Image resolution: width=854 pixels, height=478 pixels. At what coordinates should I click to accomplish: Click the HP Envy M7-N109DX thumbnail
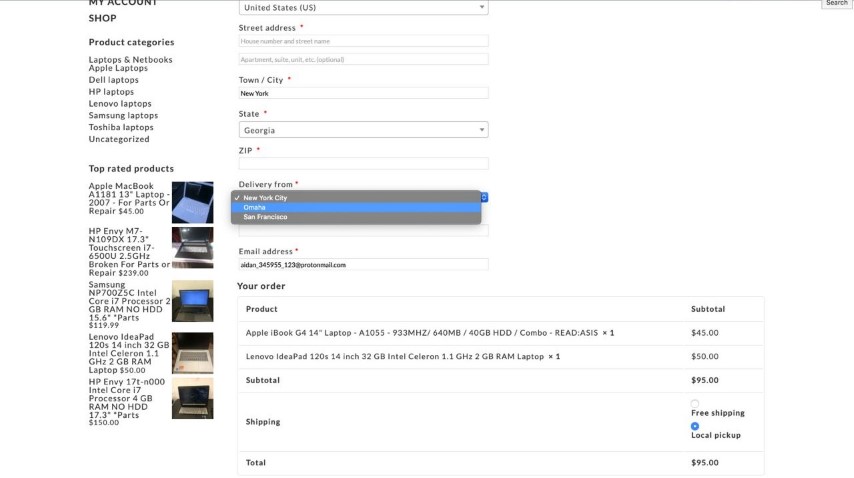193,248
